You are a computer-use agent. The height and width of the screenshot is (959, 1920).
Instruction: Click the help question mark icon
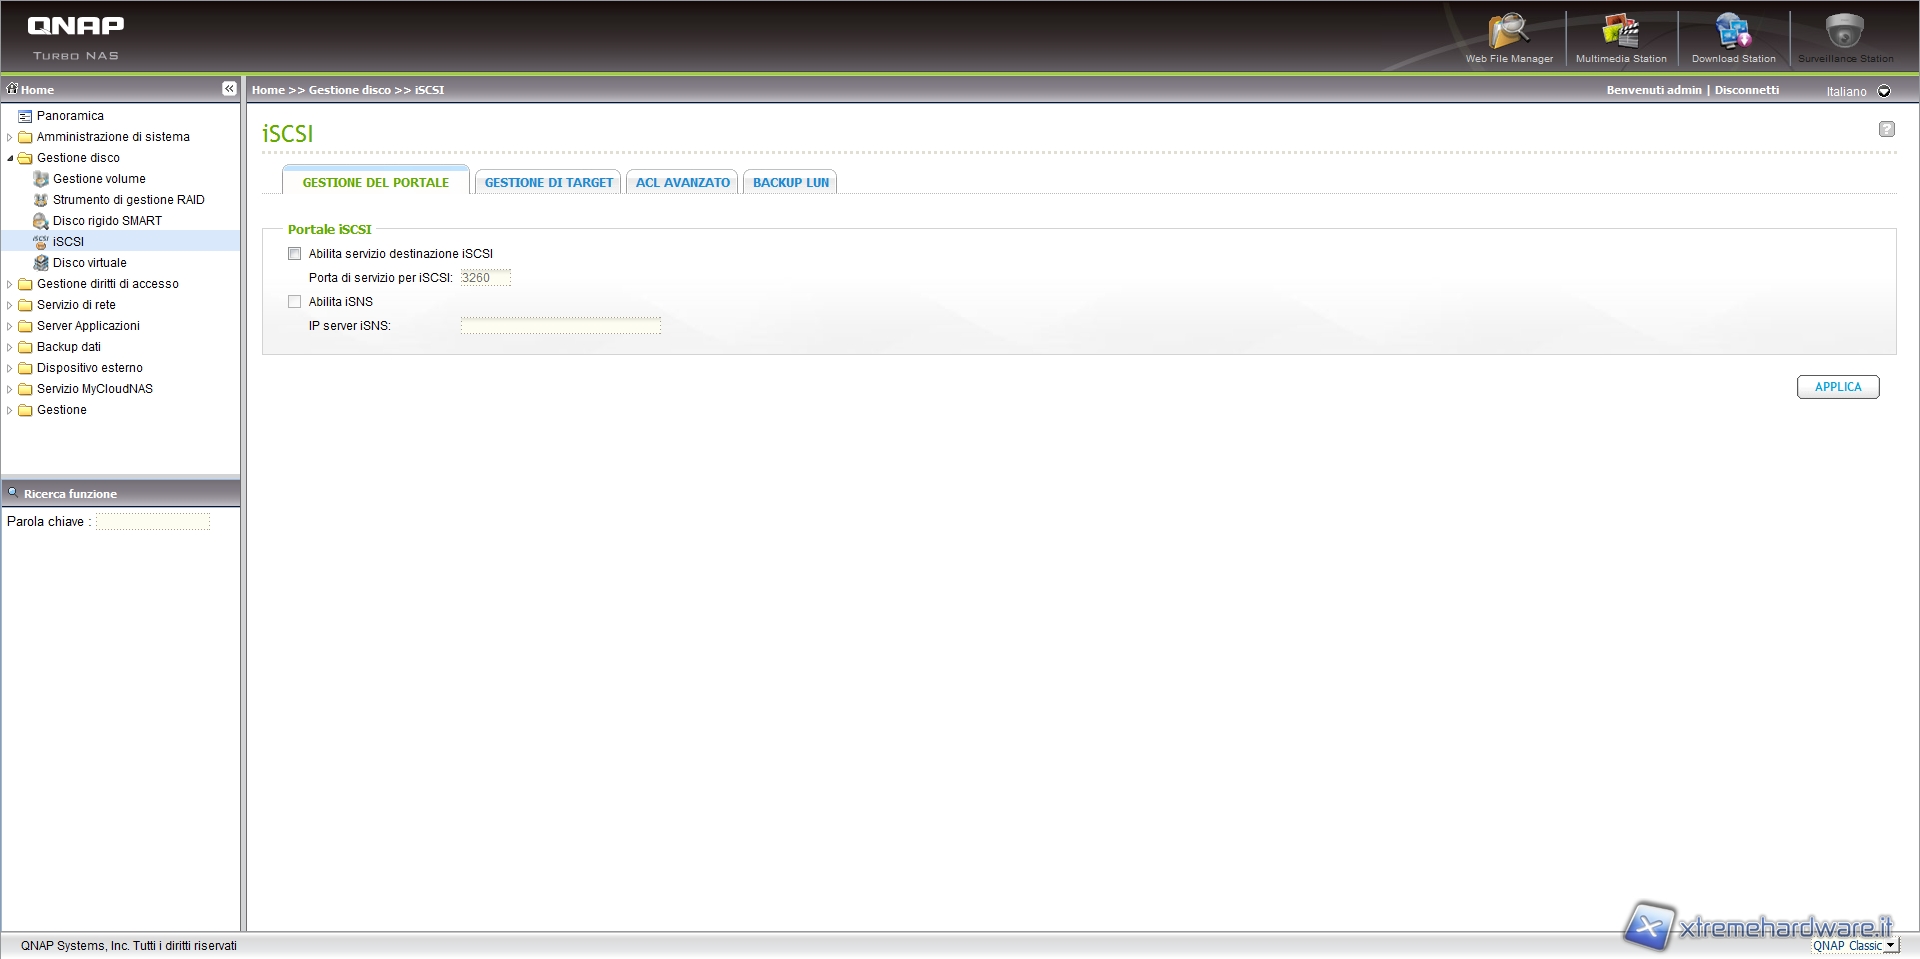(1886, 129)
